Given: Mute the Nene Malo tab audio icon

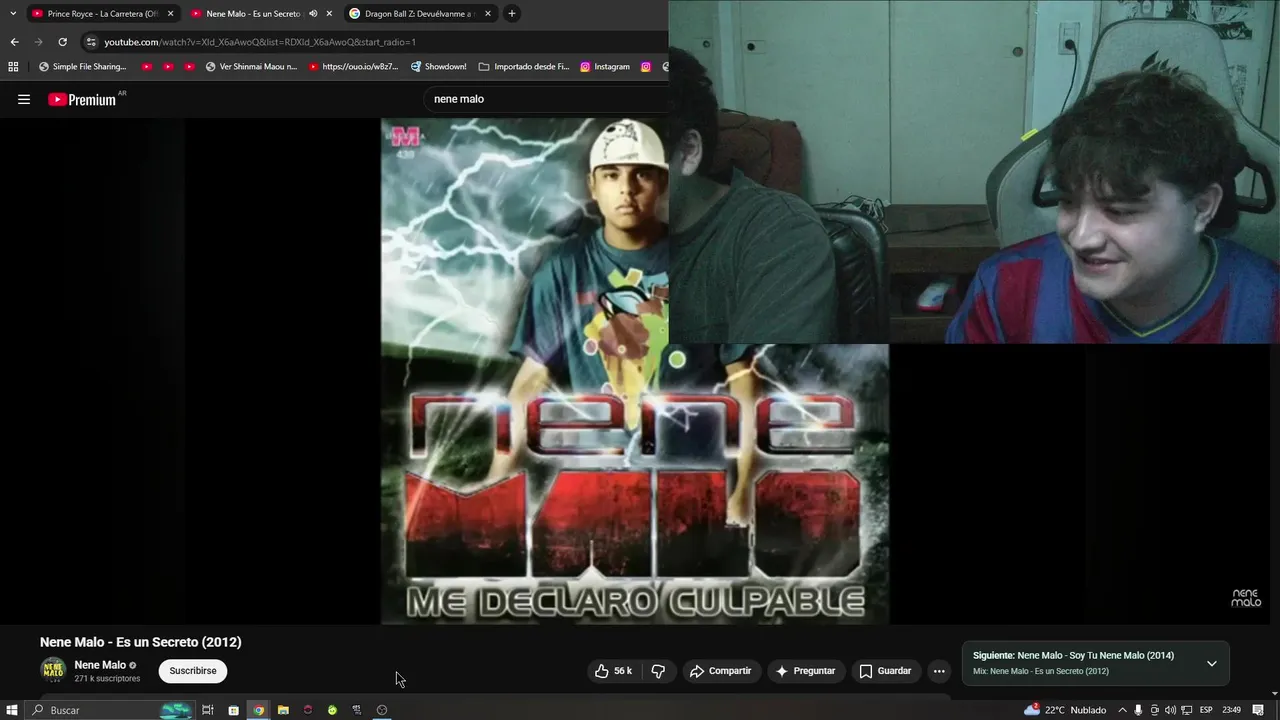Looking at the screenshot, I should 313,13.
